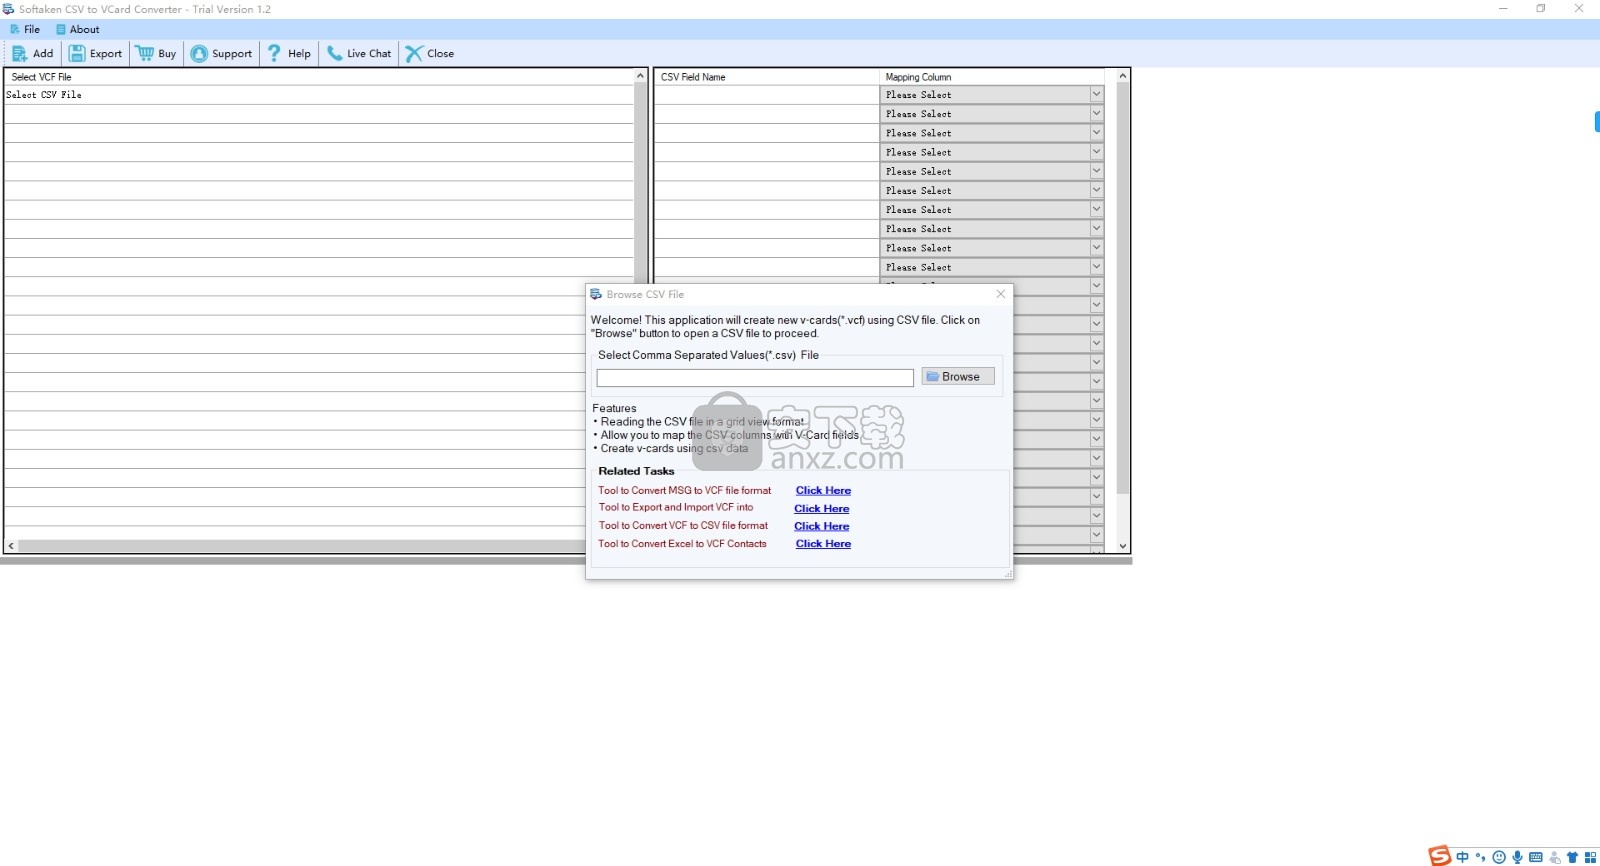Click Here link for VCF to CSV tool
Screen dimensions: 1600x866
click(x=822, y=527)
